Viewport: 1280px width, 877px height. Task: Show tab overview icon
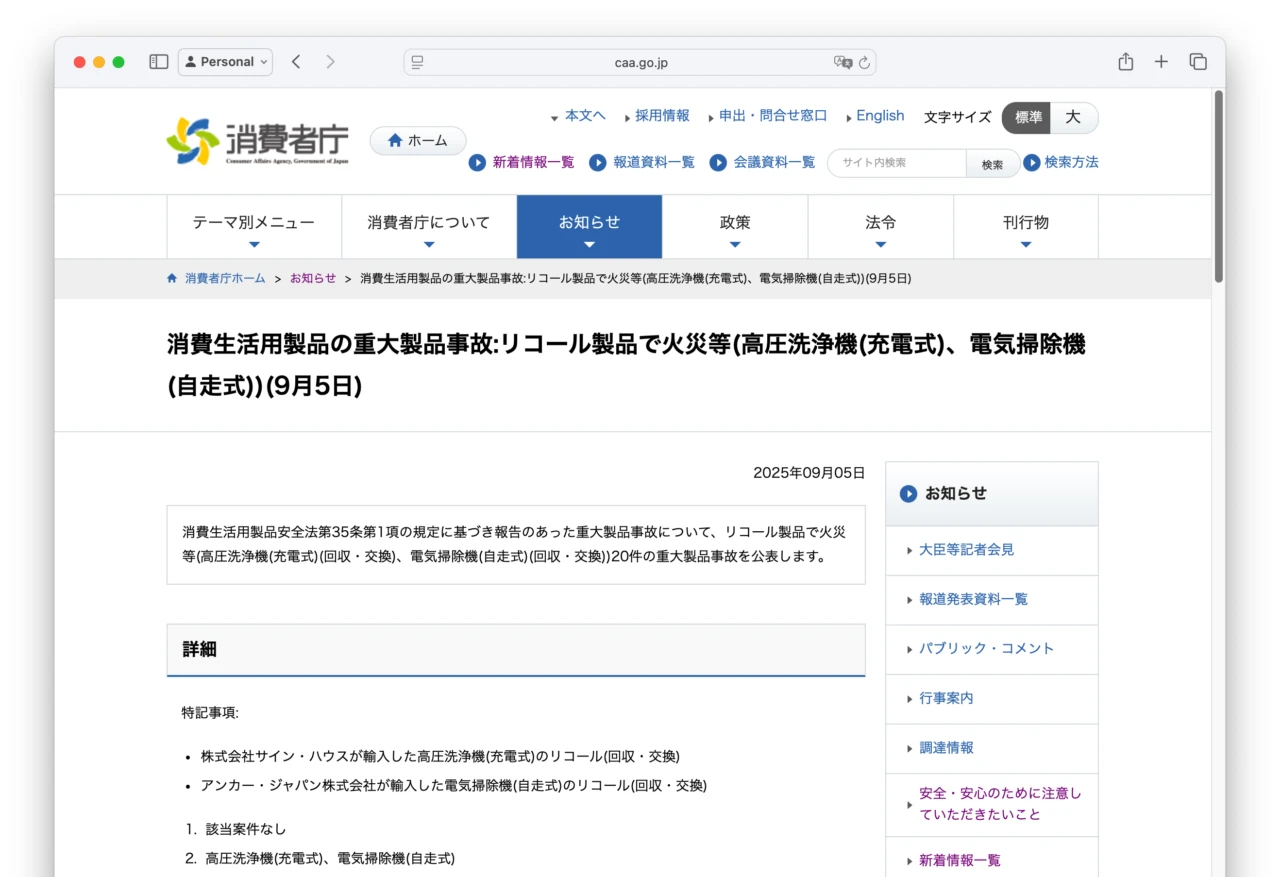point(1197,62)
